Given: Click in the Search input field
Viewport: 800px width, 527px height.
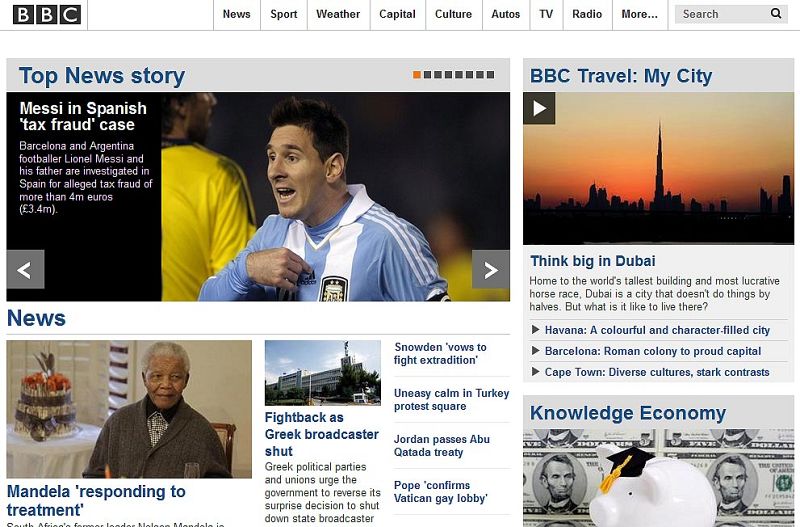Looking at the screenshot, I should (720, 14).
